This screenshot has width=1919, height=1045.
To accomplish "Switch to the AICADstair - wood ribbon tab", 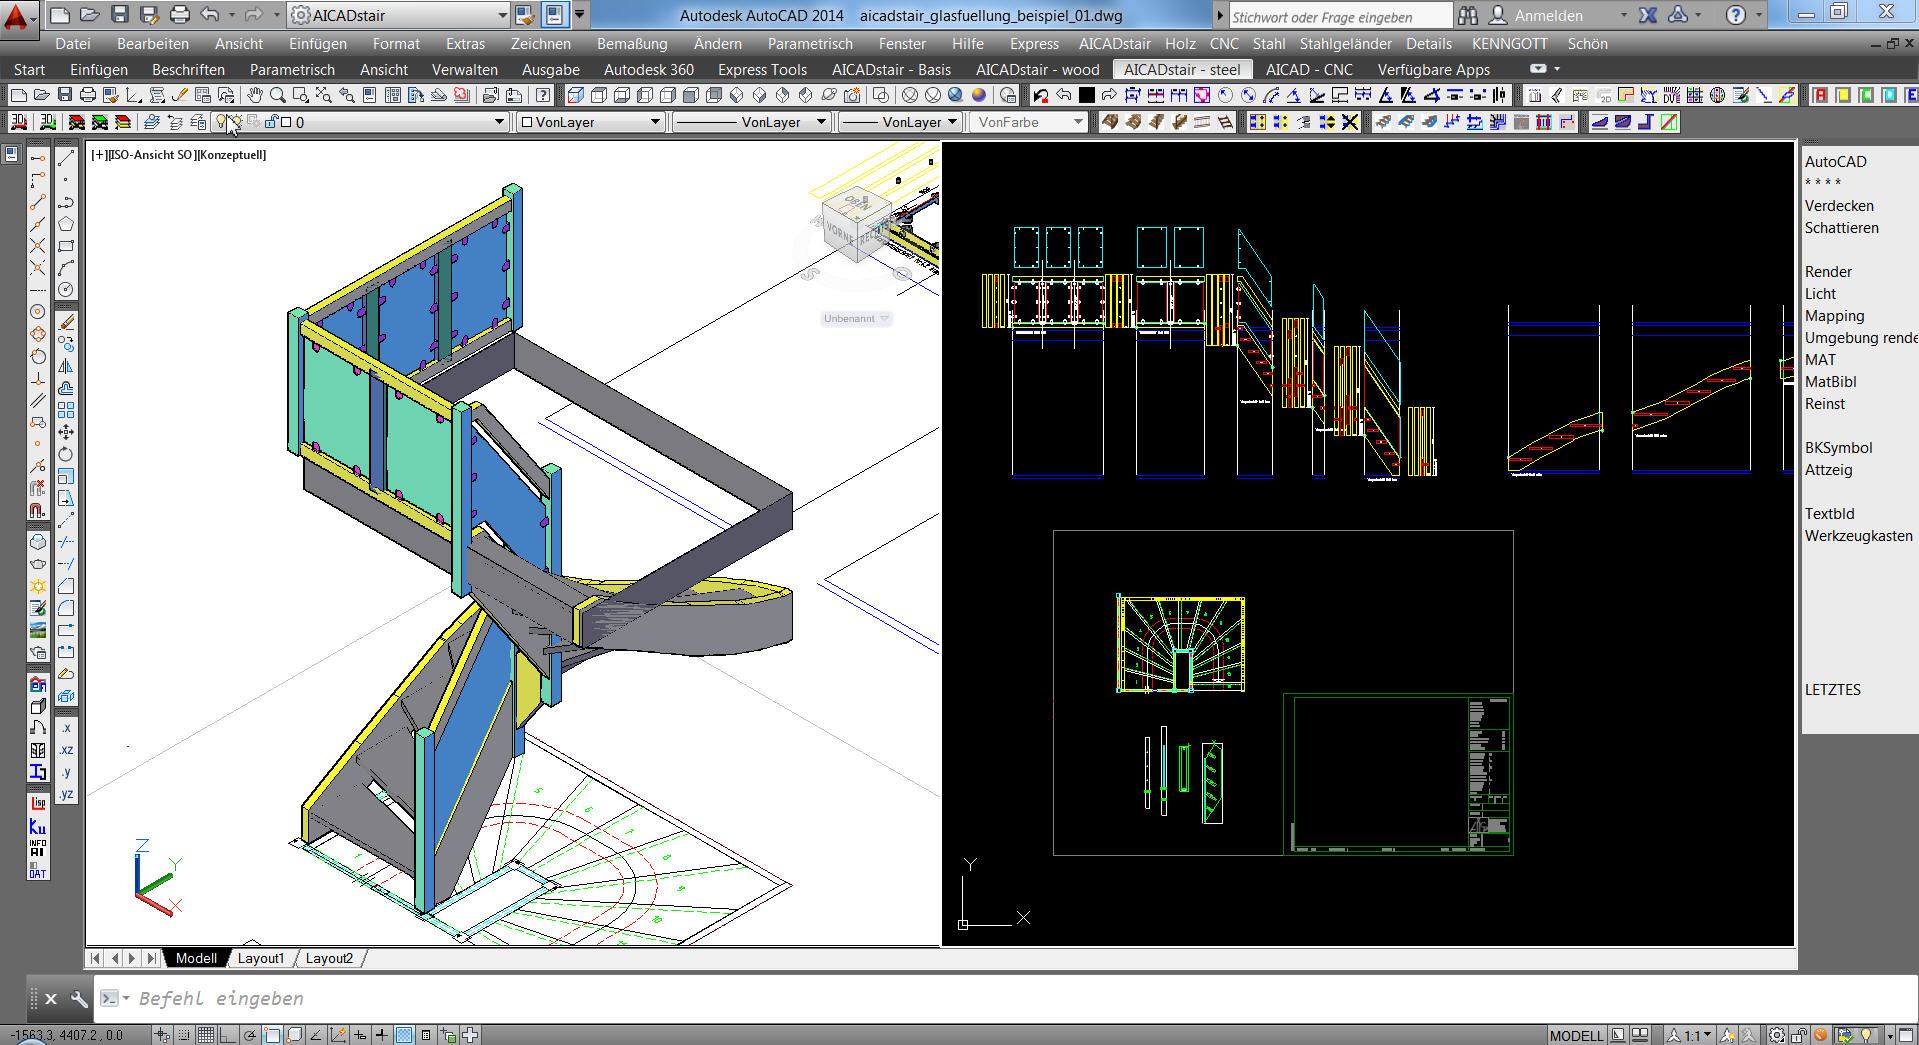I will (1037, 70).
